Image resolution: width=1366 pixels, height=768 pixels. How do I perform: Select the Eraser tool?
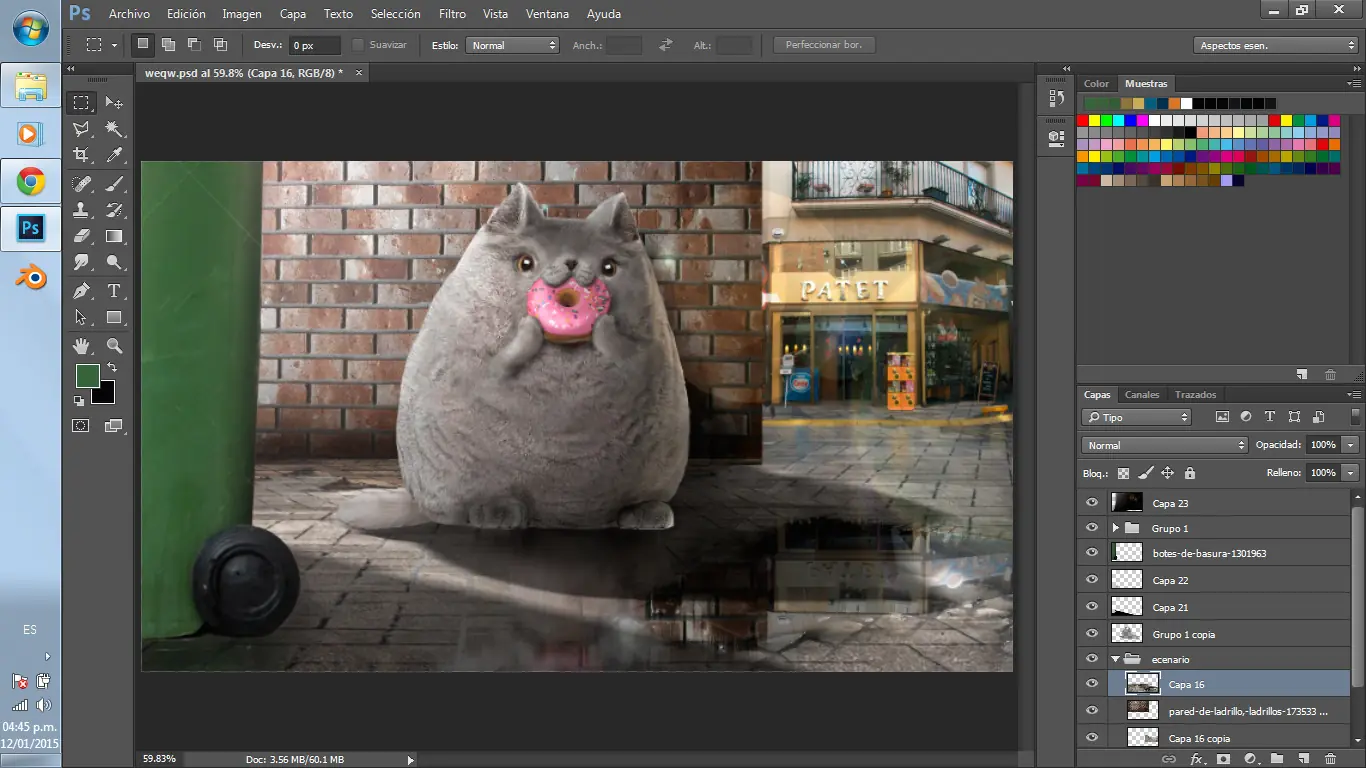click(82, 236)
